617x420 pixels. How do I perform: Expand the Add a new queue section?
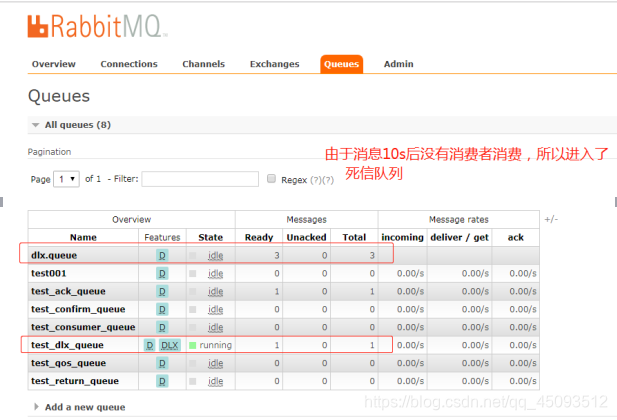[x=80, y=407]
